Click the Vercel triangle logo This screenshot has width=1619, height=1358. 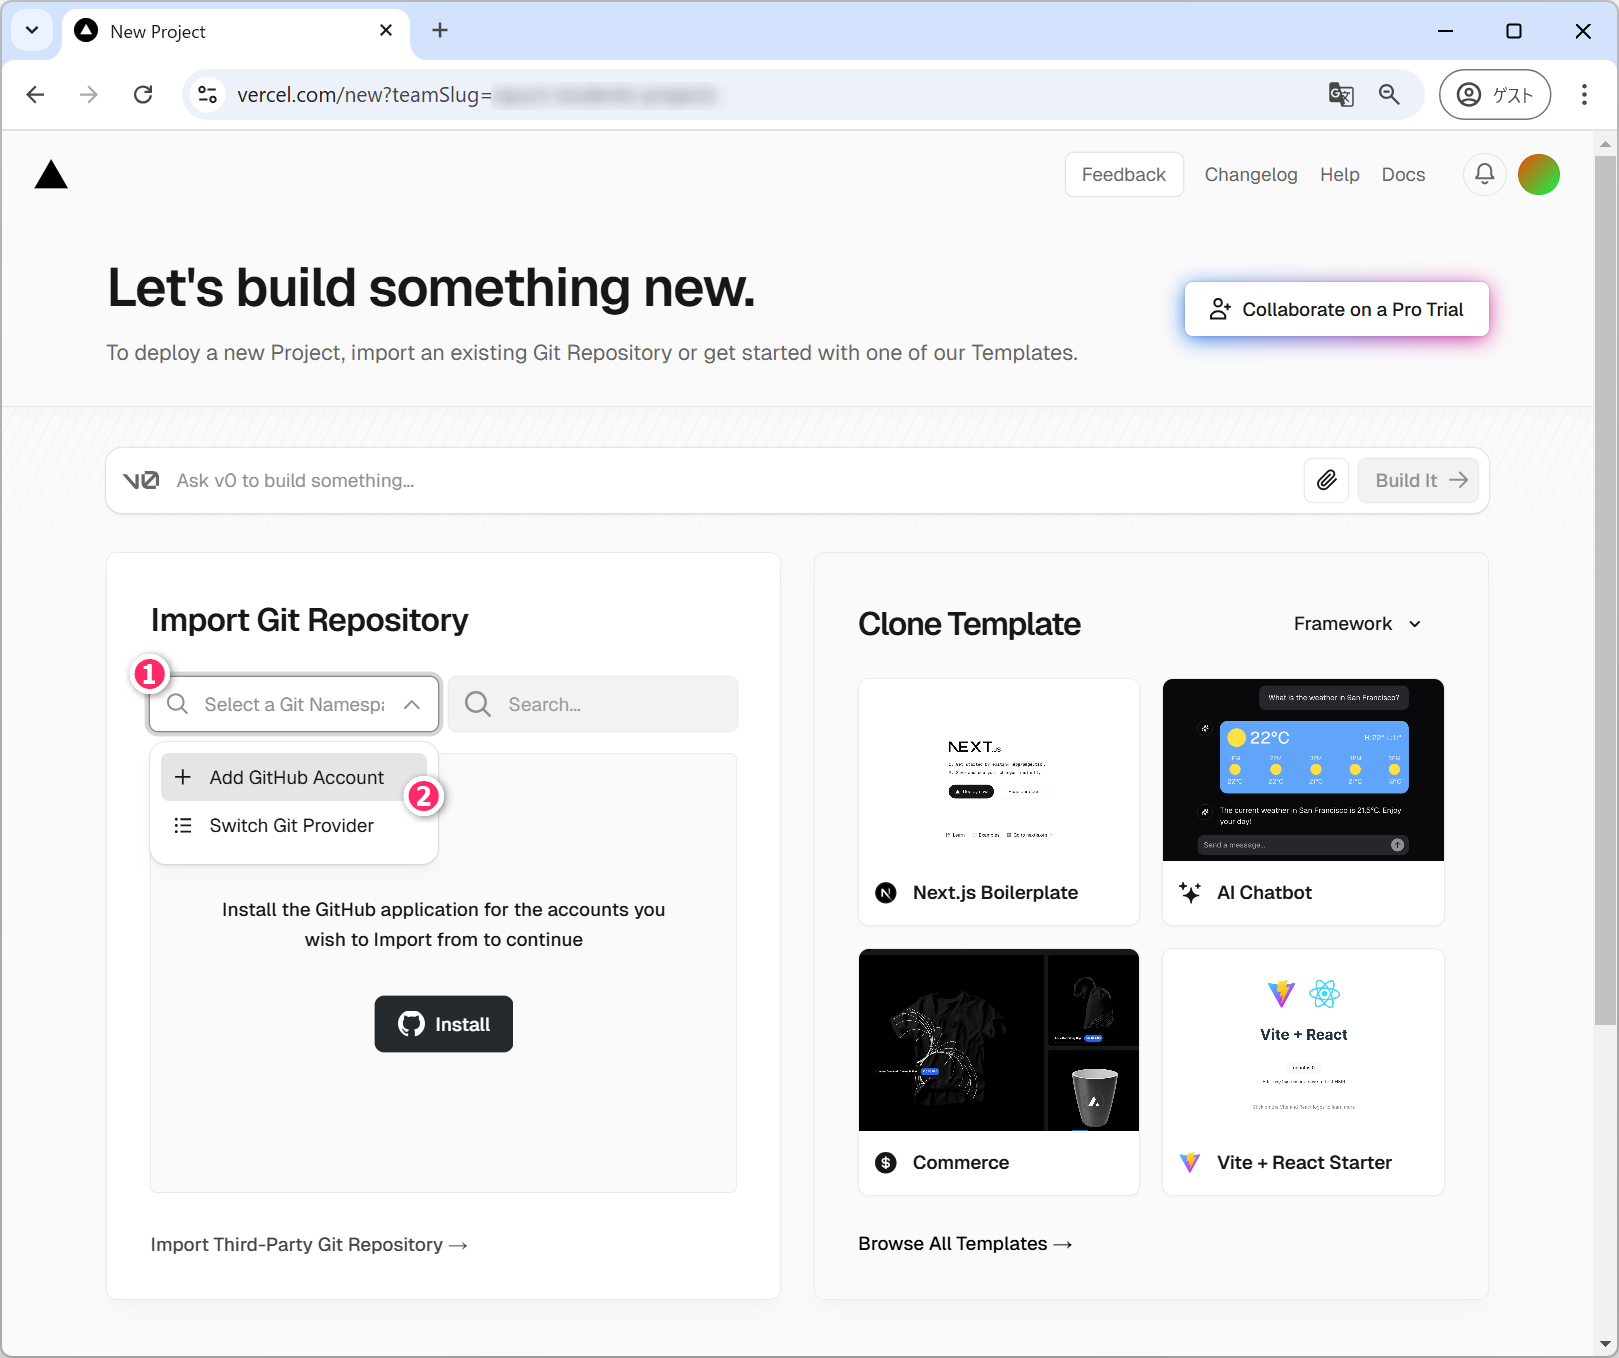[x=51, y=176]
